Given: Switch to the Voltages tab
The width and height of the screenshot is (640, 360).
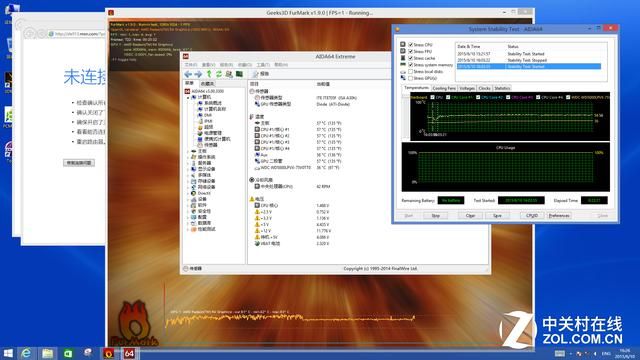Looking at the screenshot, I should pos(467,88).
